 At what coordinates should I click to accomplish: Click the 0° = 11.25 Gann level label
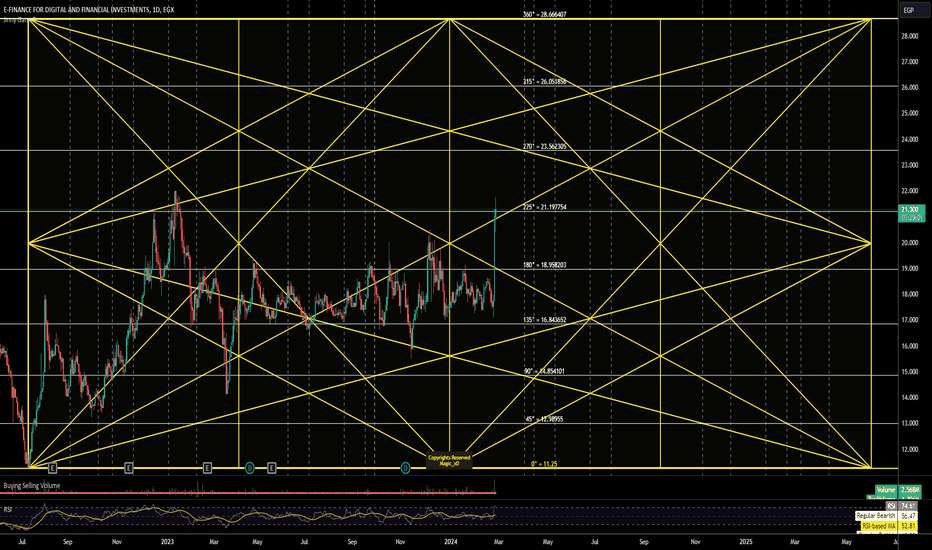[544, 464]
